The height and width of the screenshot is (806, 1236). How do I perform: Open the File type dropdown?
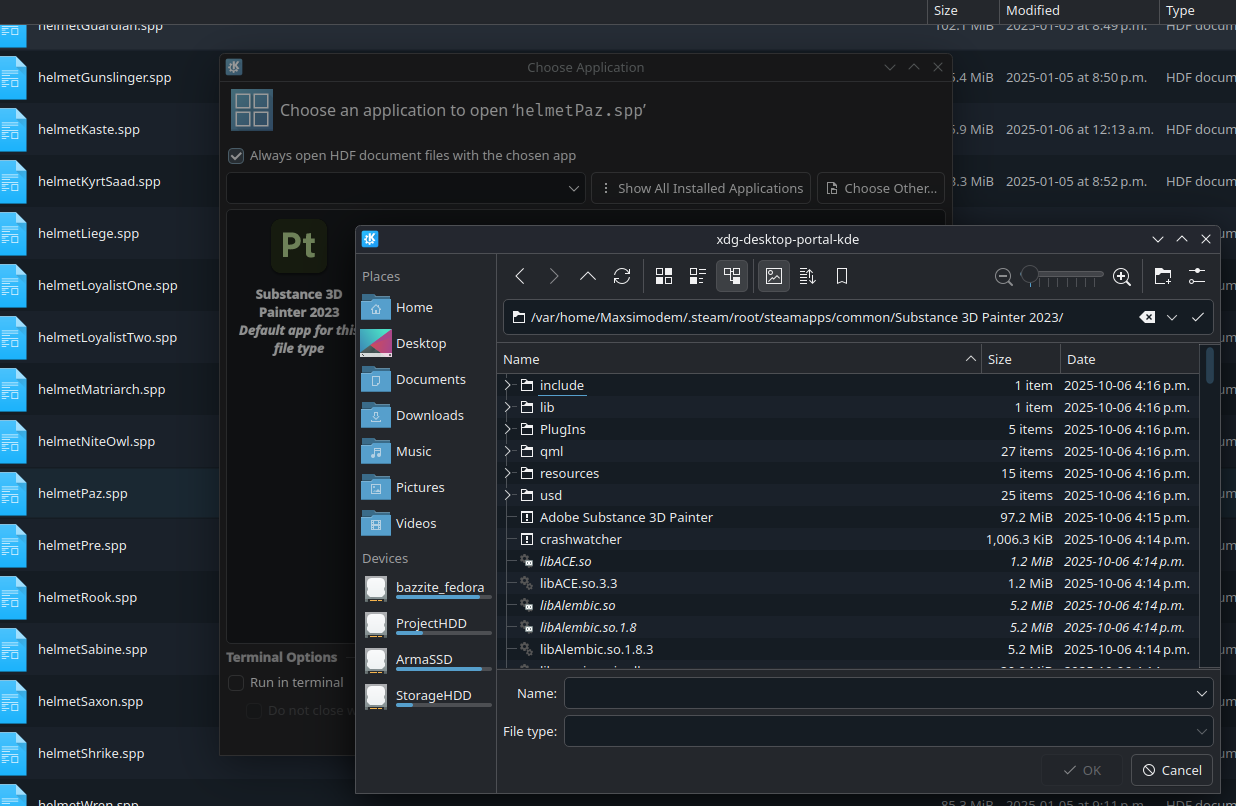[888, 731]
